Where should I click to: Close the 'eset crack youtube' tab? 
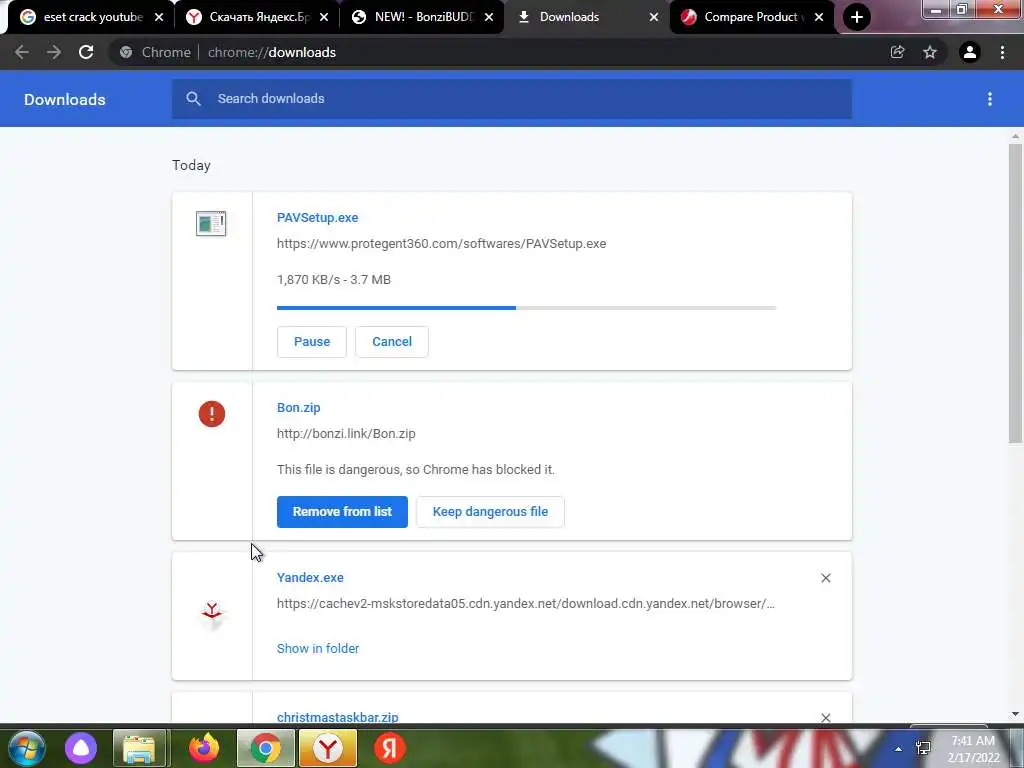pos(159,17)
